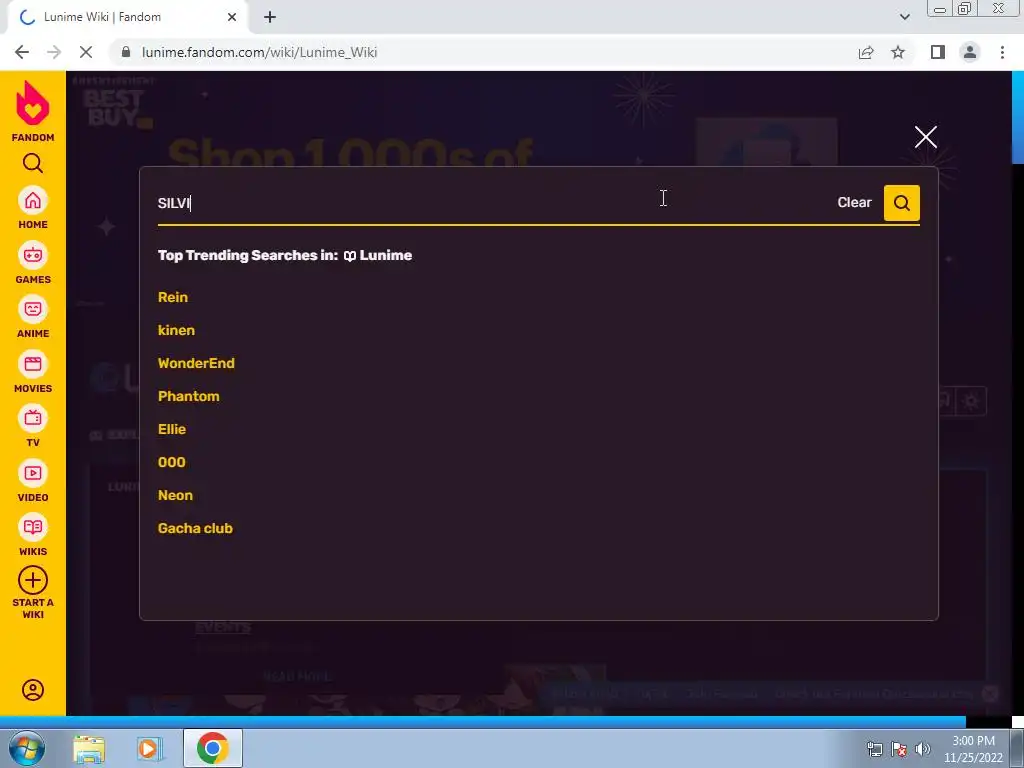
Task: Select Lunime Wiki browser tab
Action: (127, 17)
